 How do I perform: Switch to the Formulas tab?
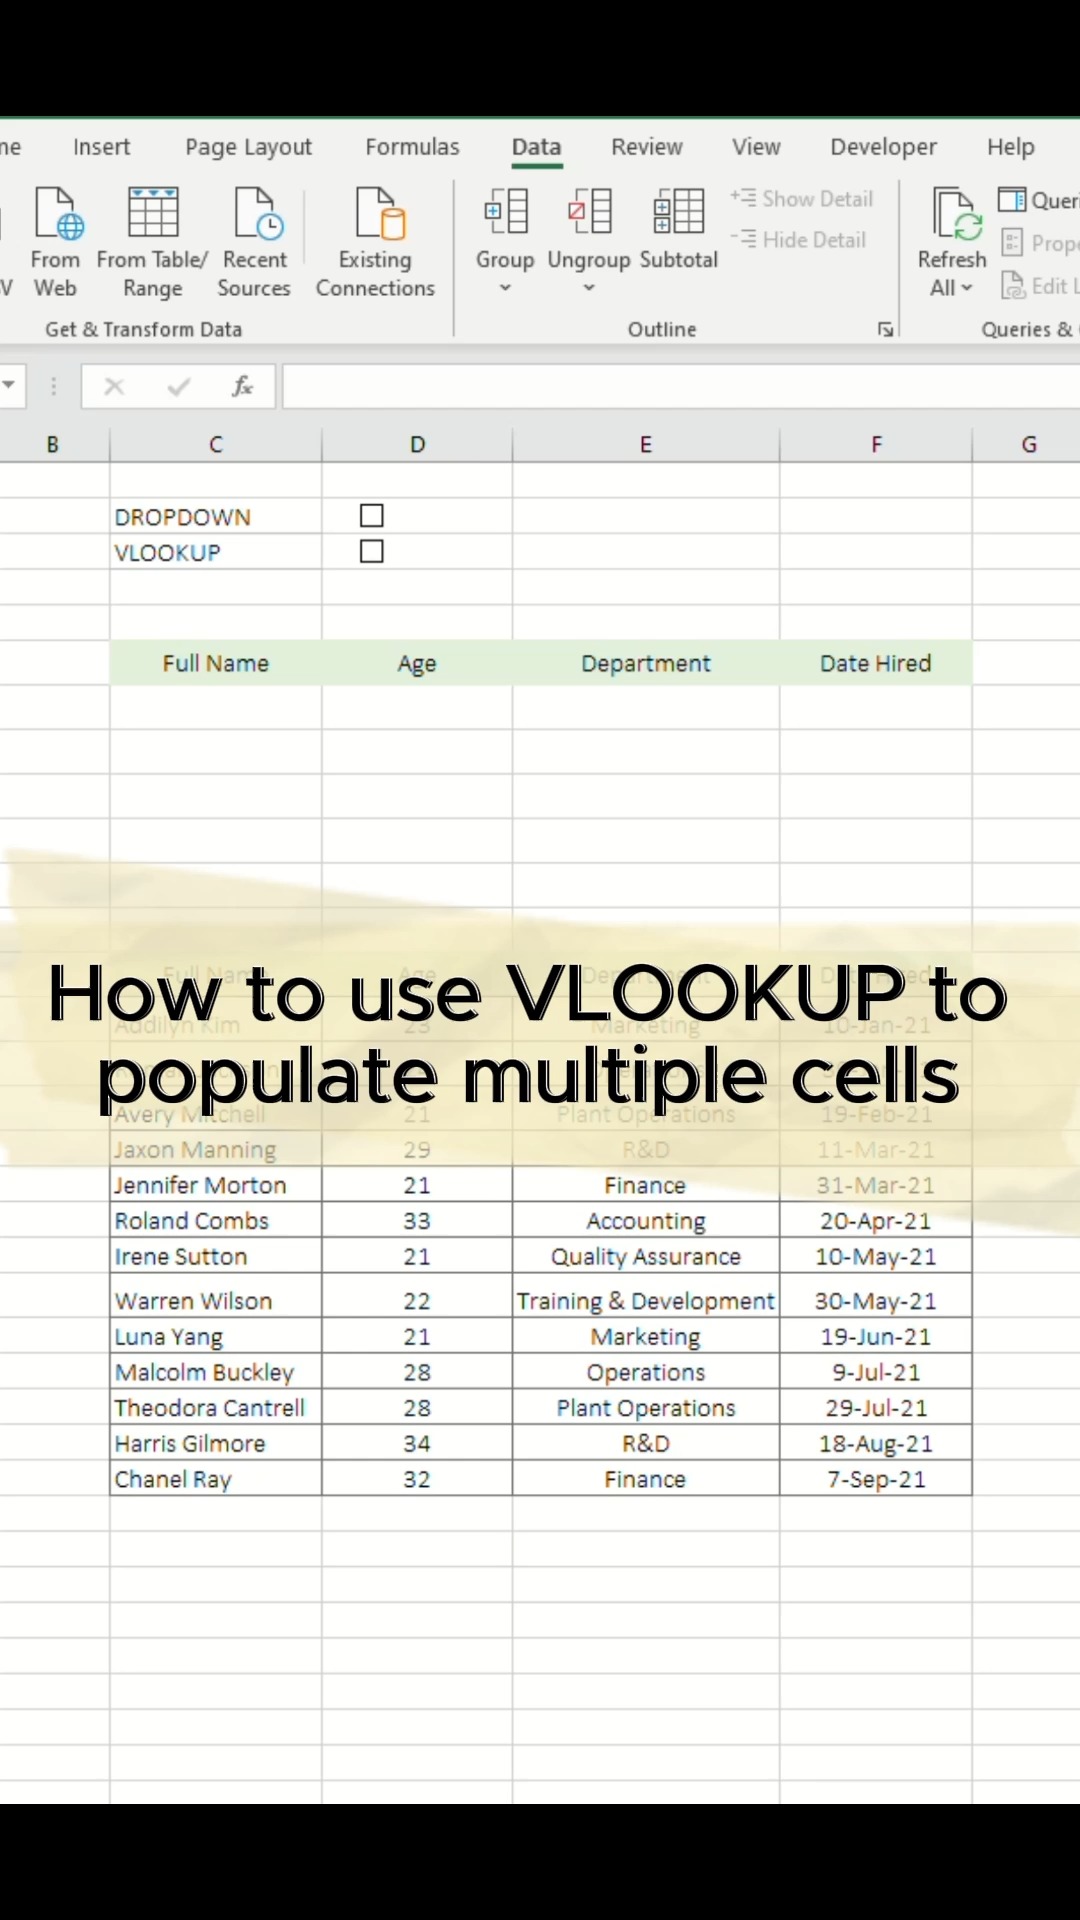click(412, 147)
